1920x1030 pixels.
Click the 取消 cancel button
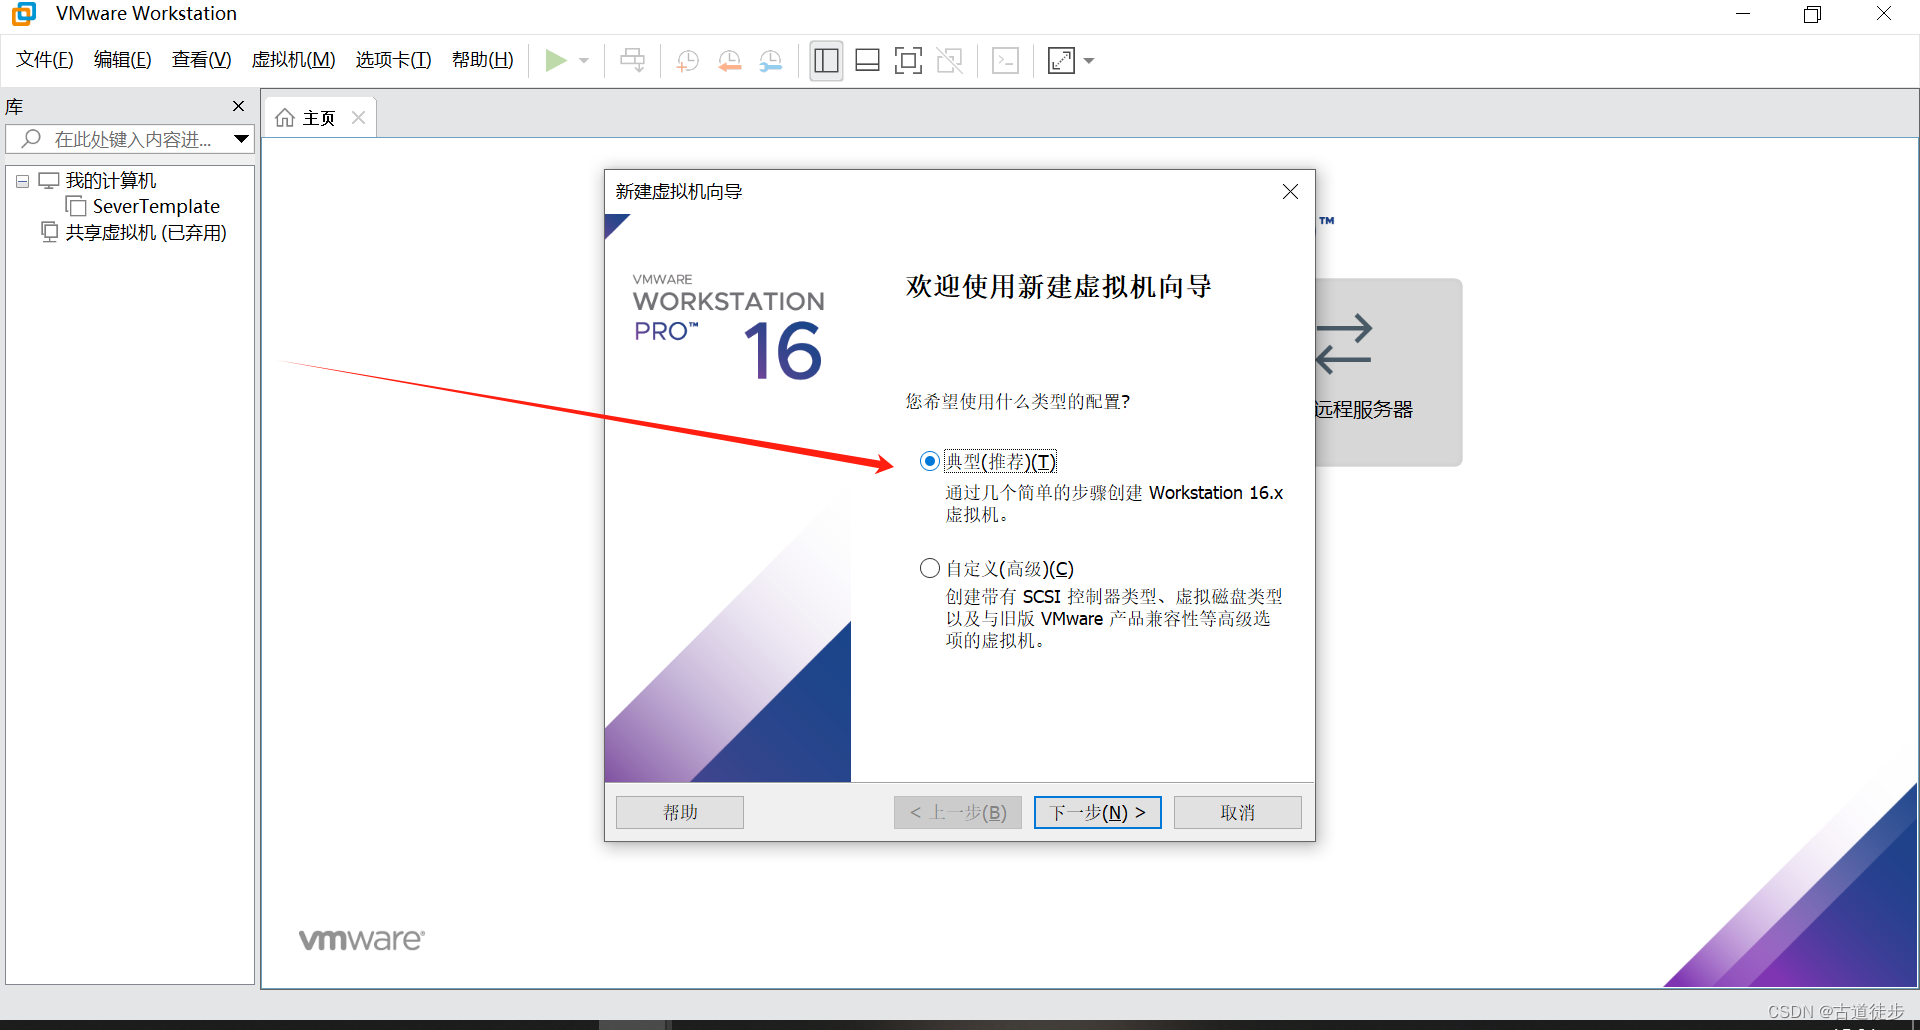point(1238,812)
